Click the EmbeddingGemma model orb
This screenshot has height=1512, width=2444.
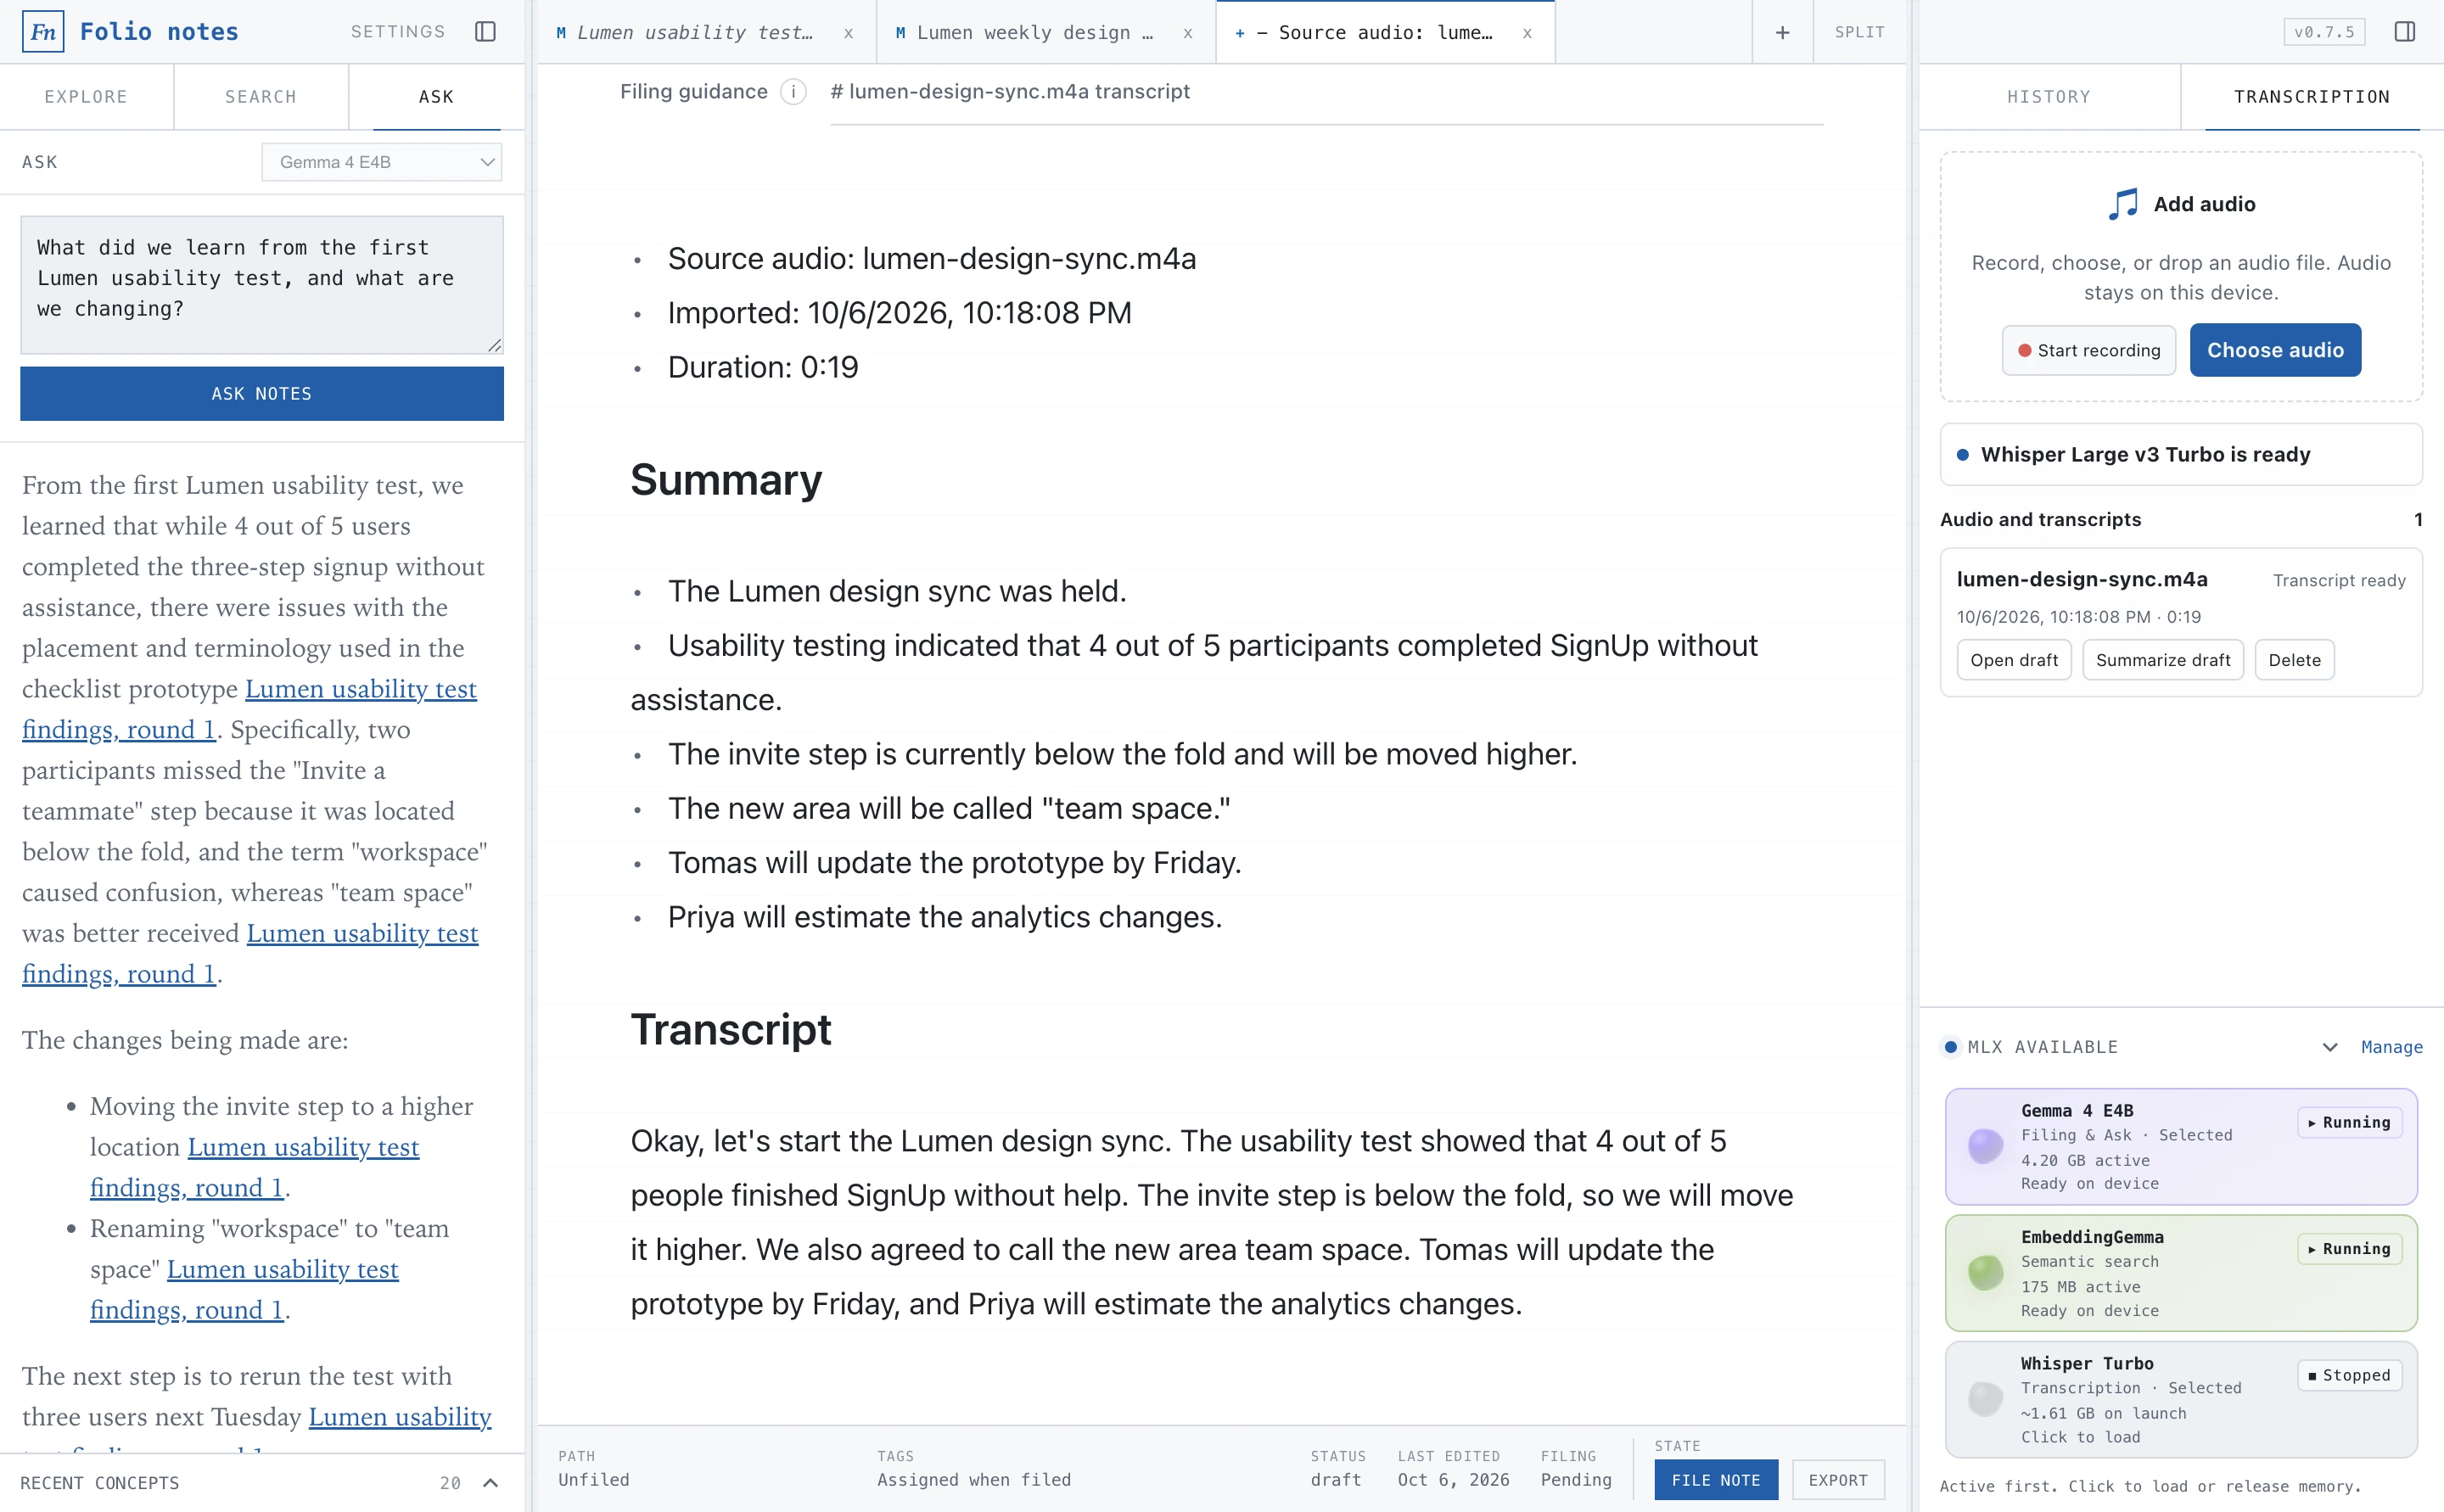[1985, 1272]
